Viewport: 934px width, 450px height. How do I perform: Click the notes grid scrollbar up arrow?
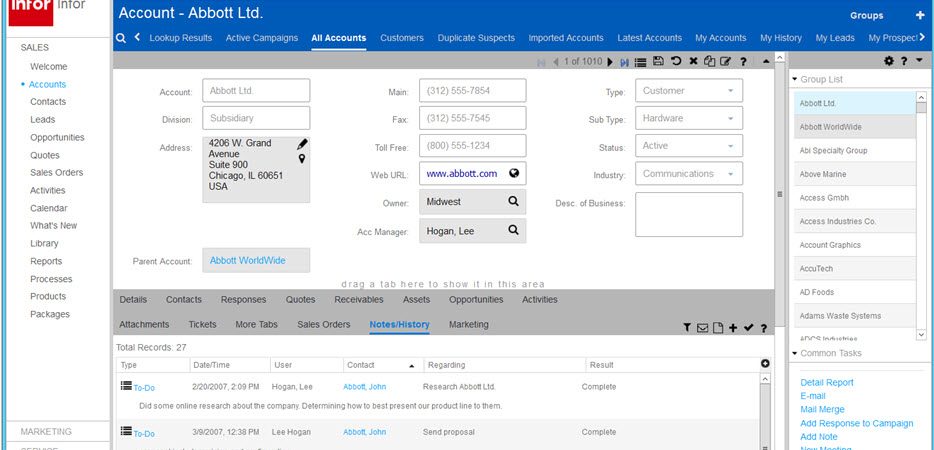(x=765, y=379)
